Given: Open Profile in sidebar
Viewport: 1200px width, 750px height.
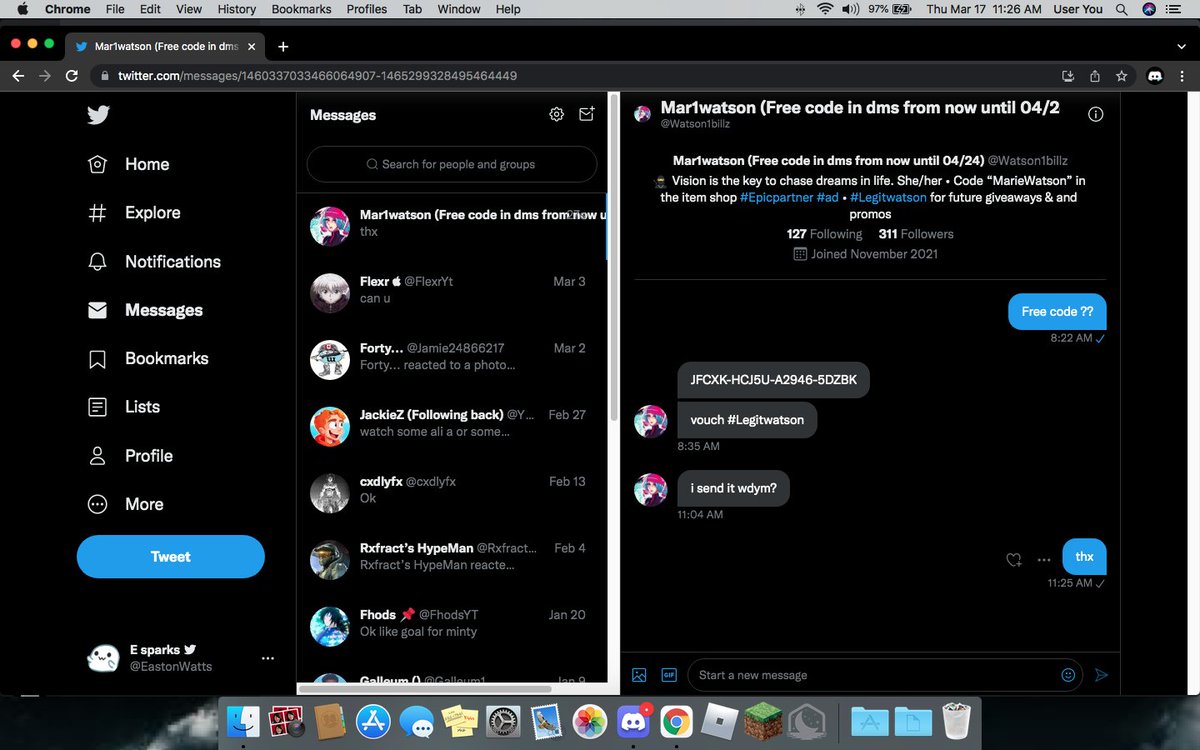Looking at the screenshot, I should coord(130,456).
